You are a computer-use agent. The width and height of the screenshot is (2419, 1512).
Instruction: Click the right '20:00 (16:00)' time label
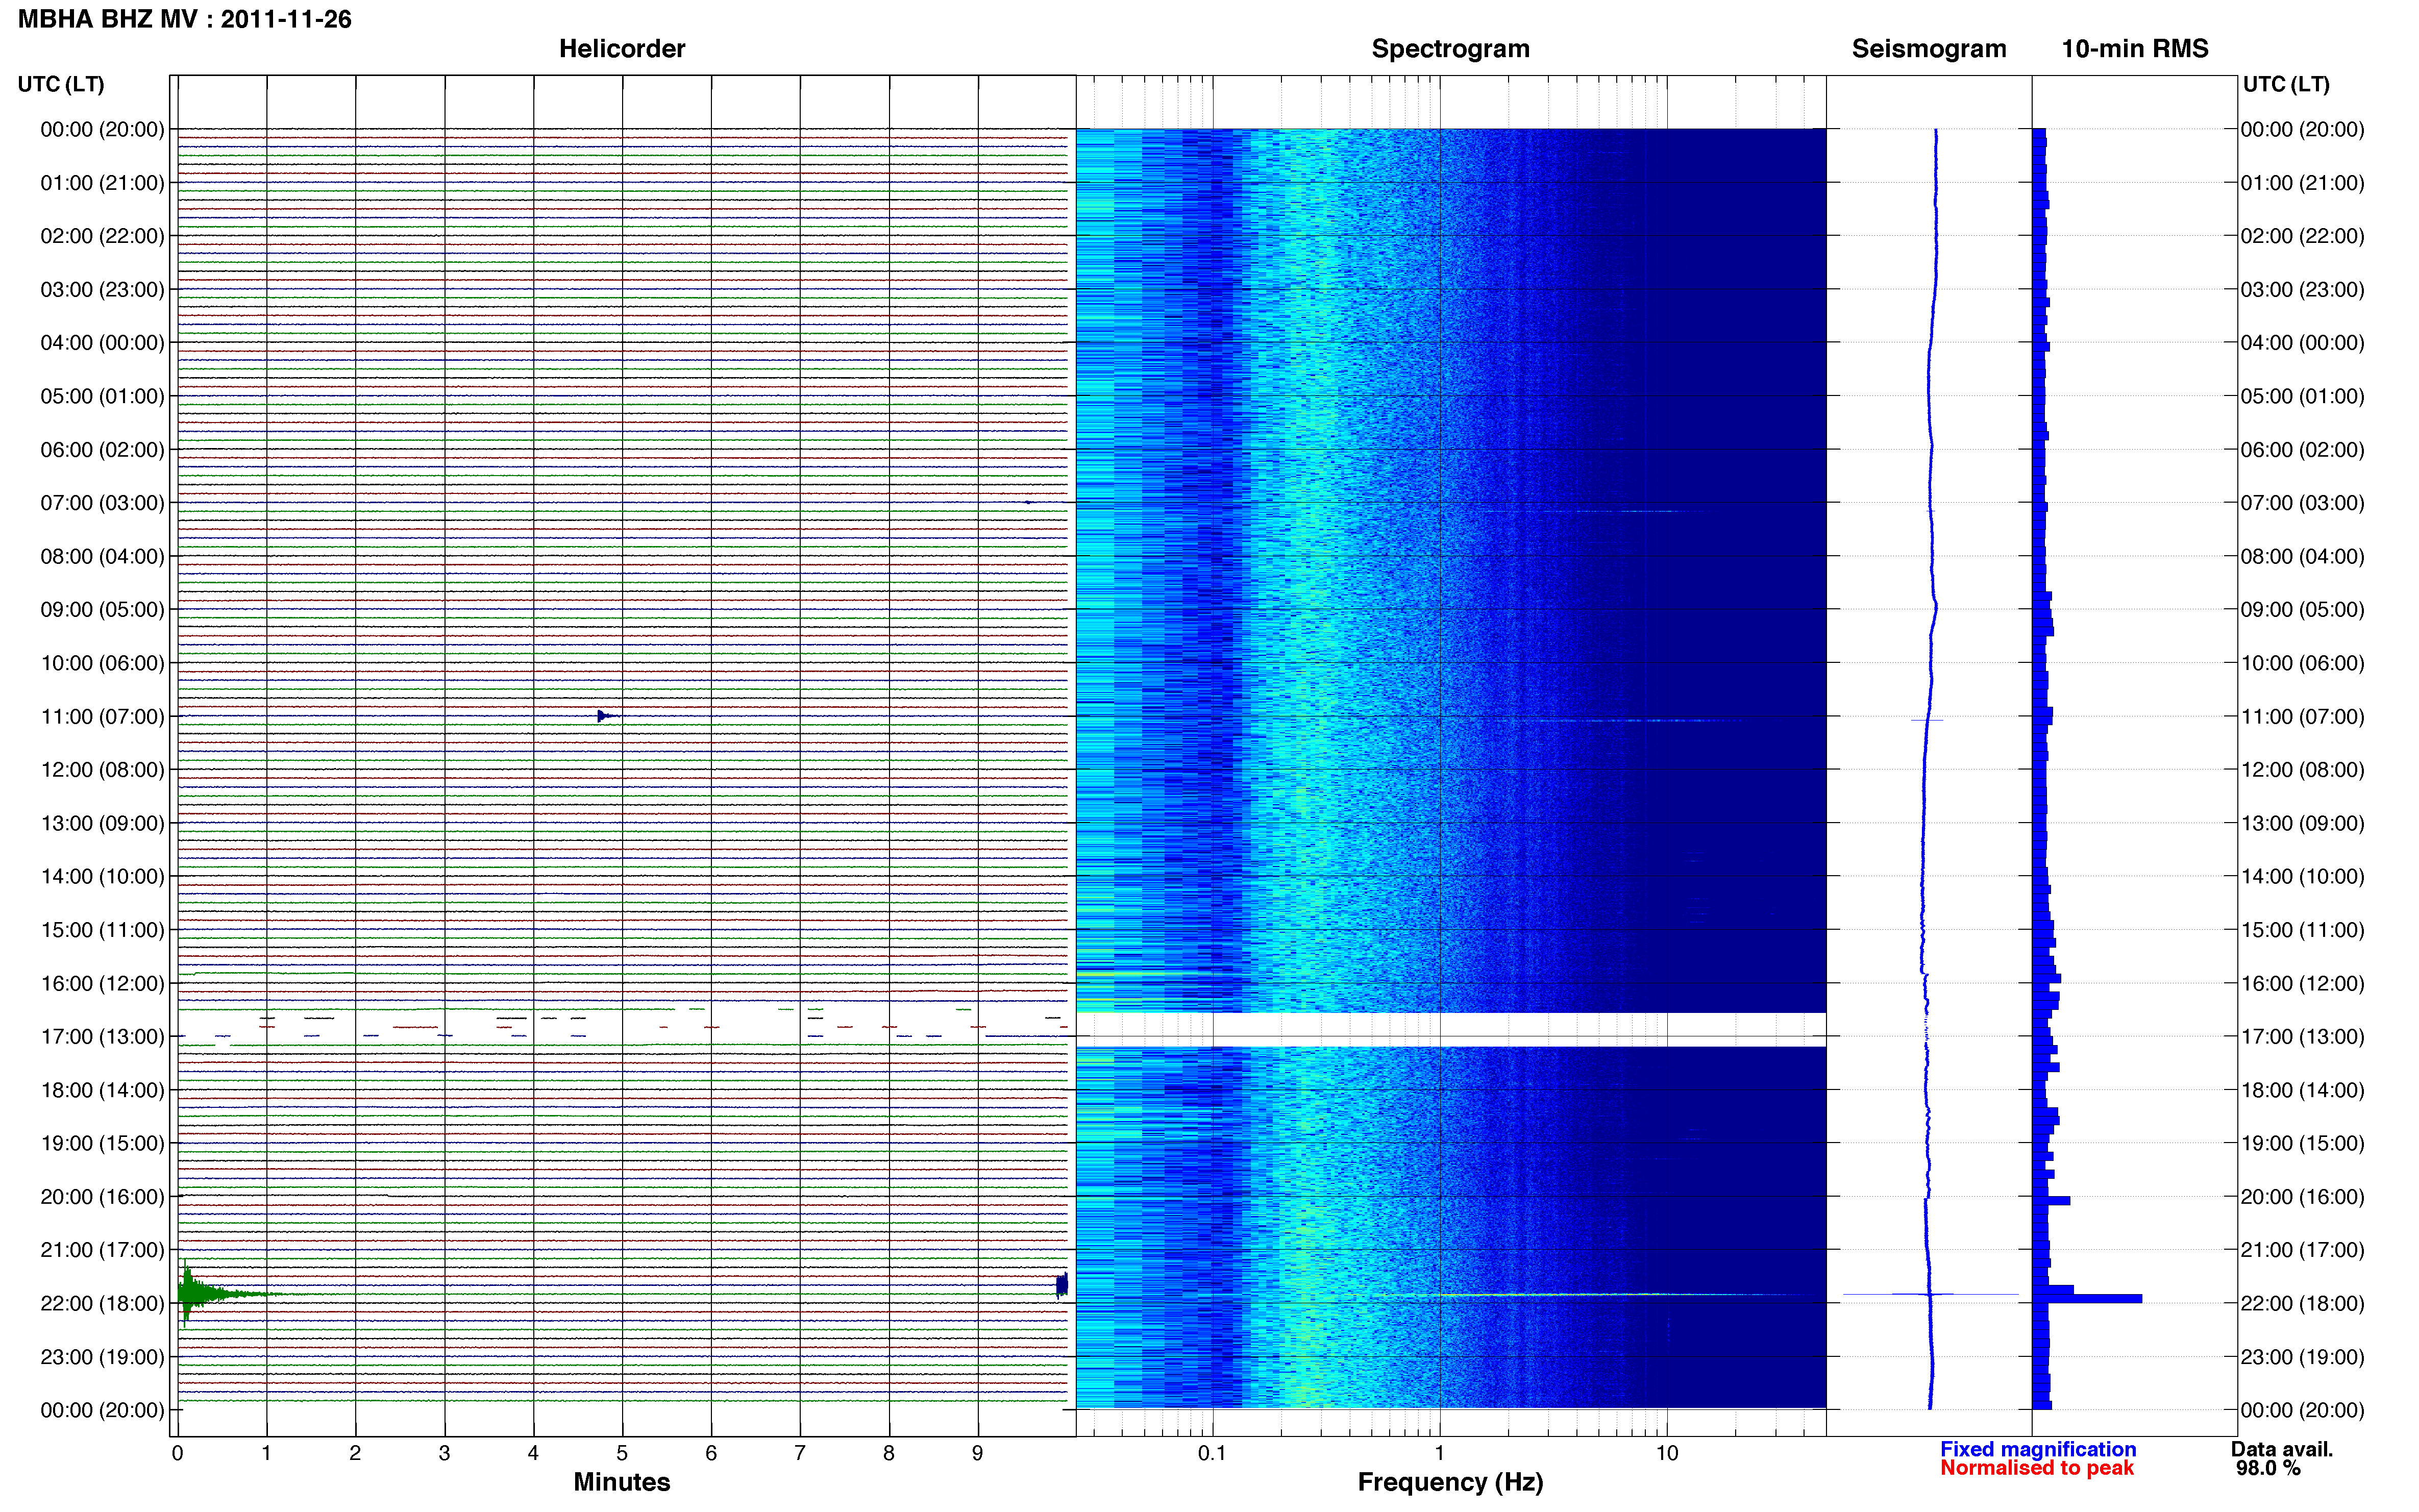[x=2302, y=1197]
